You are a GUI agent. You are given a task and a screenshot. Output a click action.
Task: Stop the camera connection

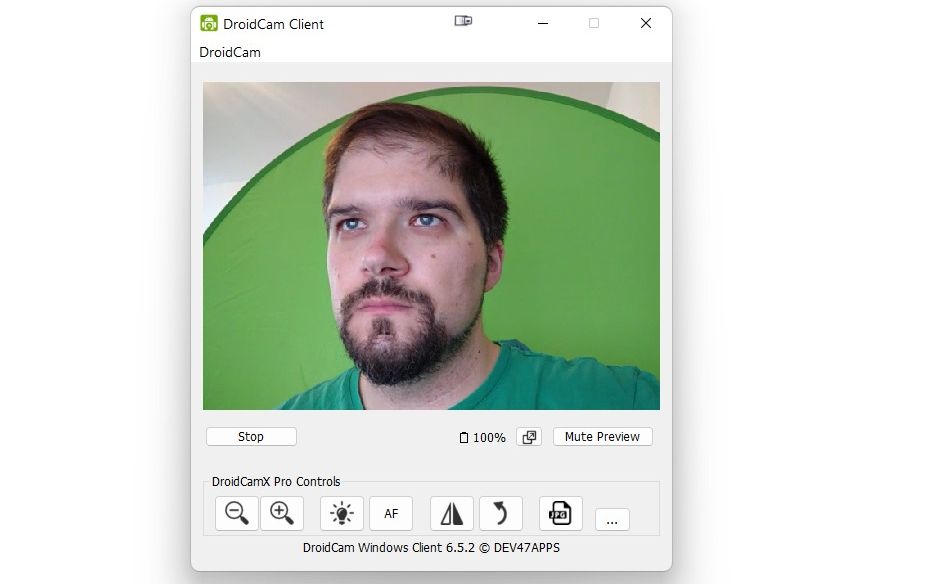[x=251, y=437]
